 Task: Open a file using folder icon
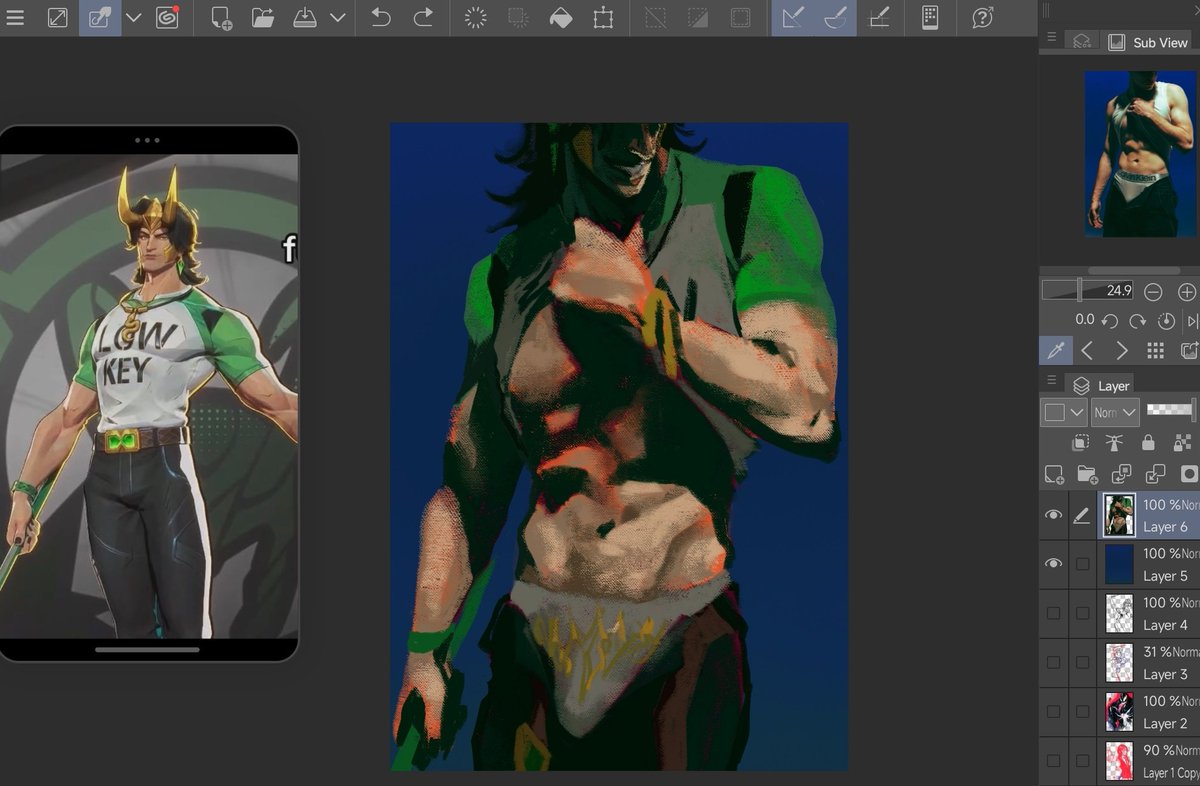coord(263,17)
